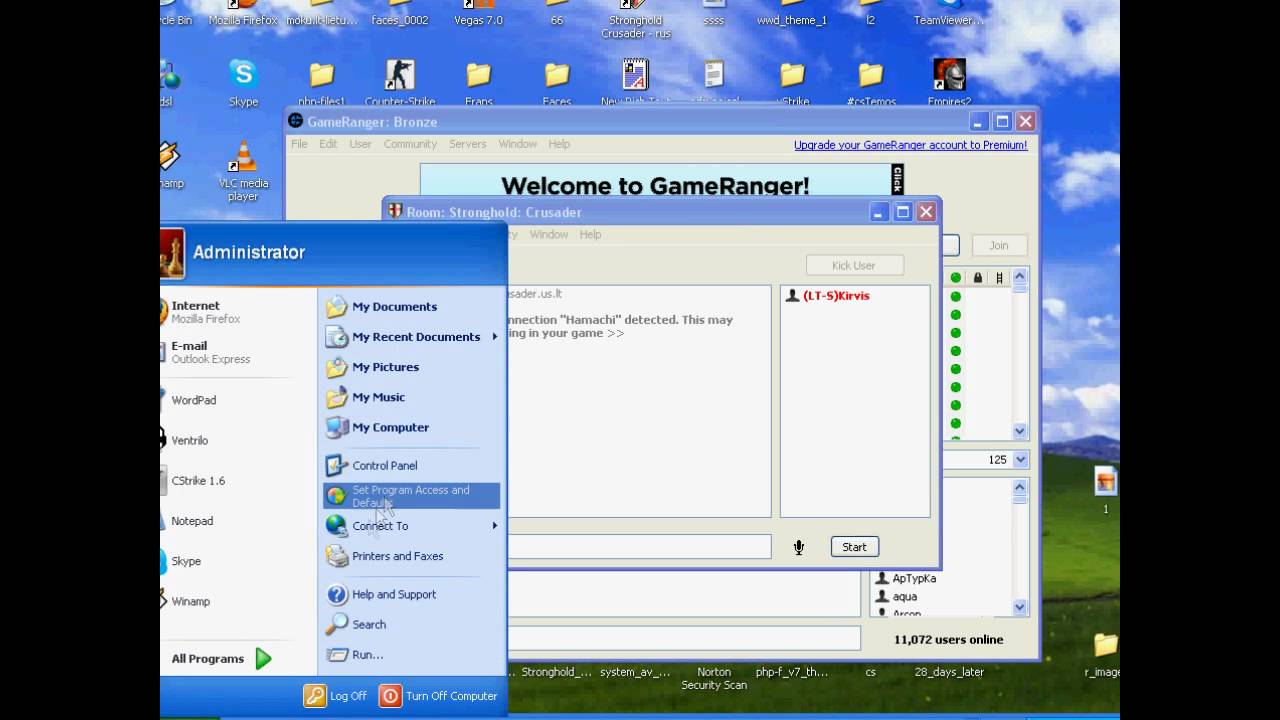Screen dimensions: 1280x720
Task: Click the green status column header icon
Action: click(955, 278)
